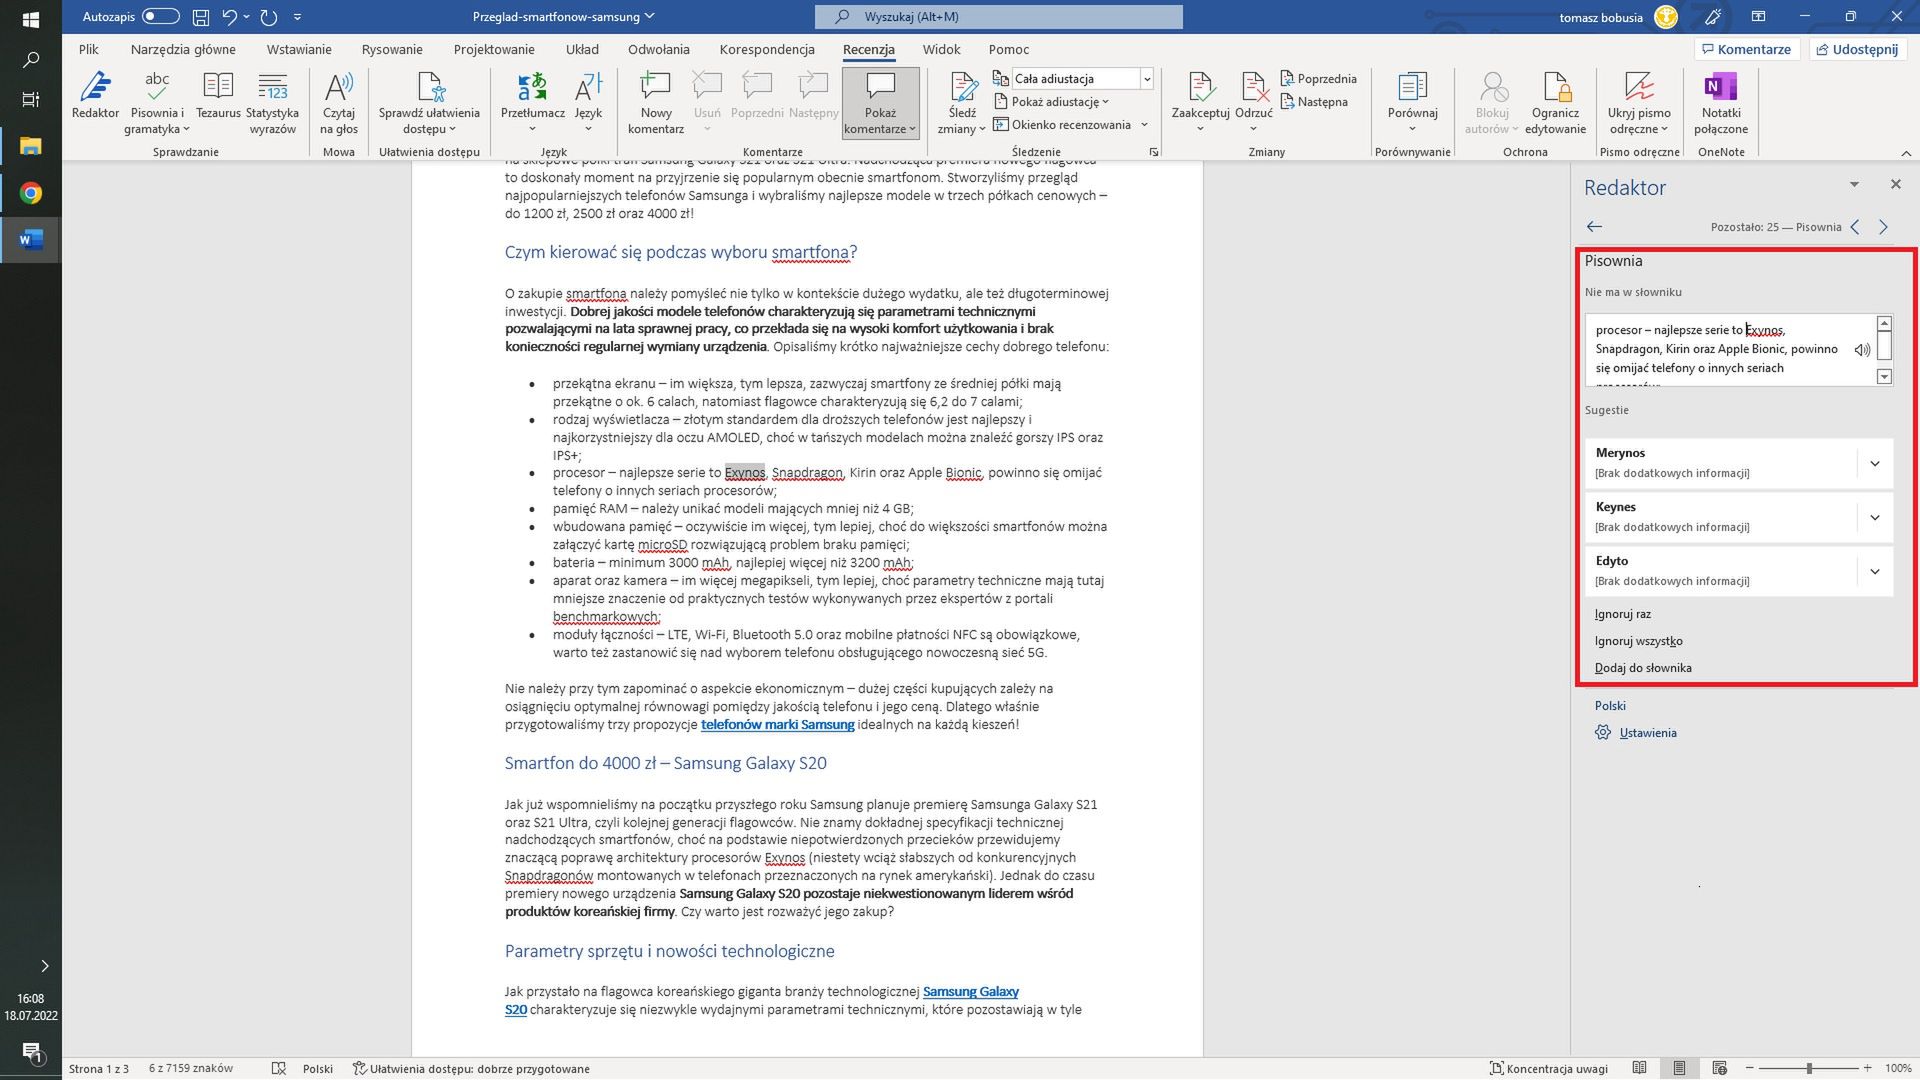Show Statystyka wyrazów

point(270,100)
